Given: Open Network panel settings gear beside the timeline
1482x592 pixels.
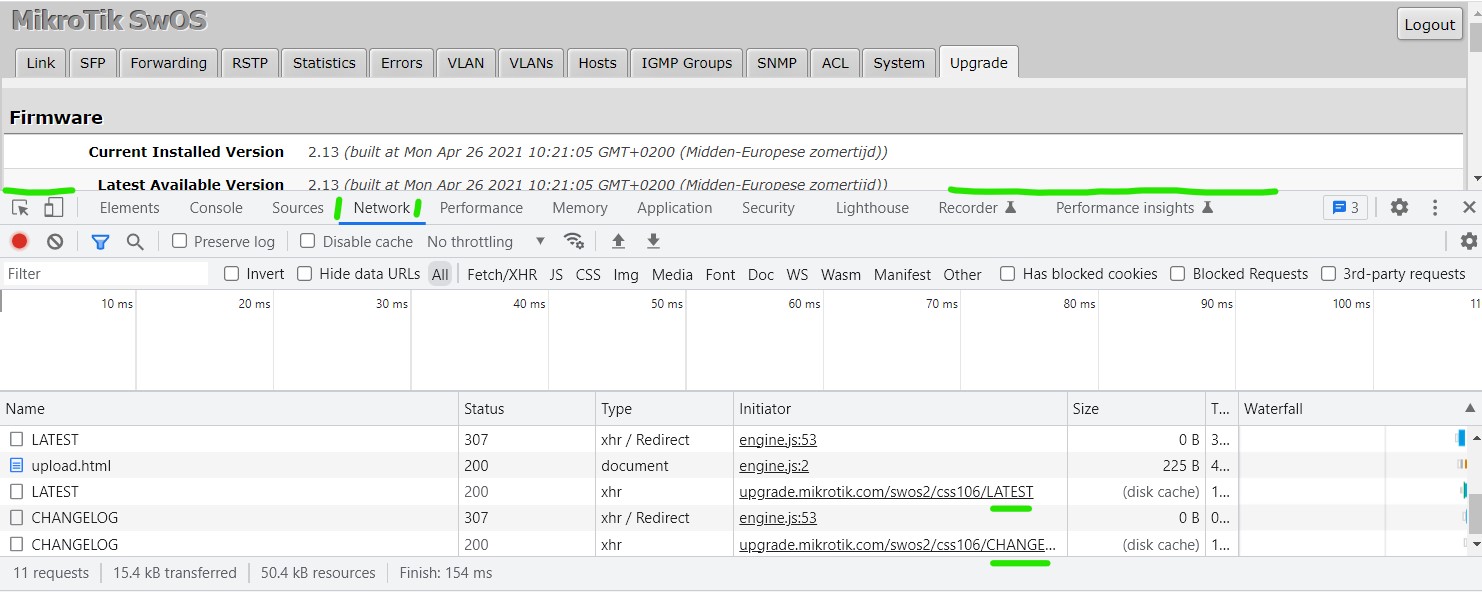Looking at the screenshot, I should point(1468,241).
